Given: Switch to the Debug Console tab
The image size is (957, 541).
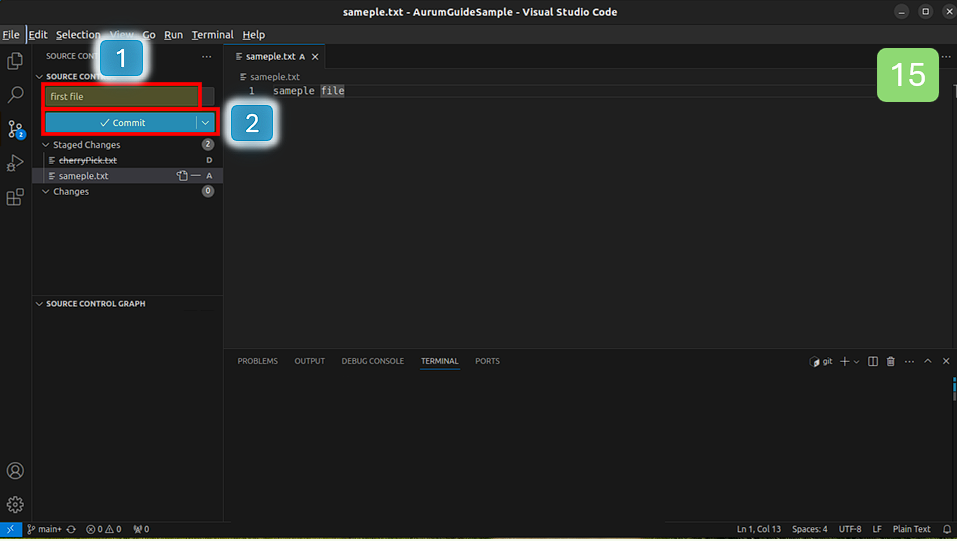Looking at the screenshot, I should point(372,361).
